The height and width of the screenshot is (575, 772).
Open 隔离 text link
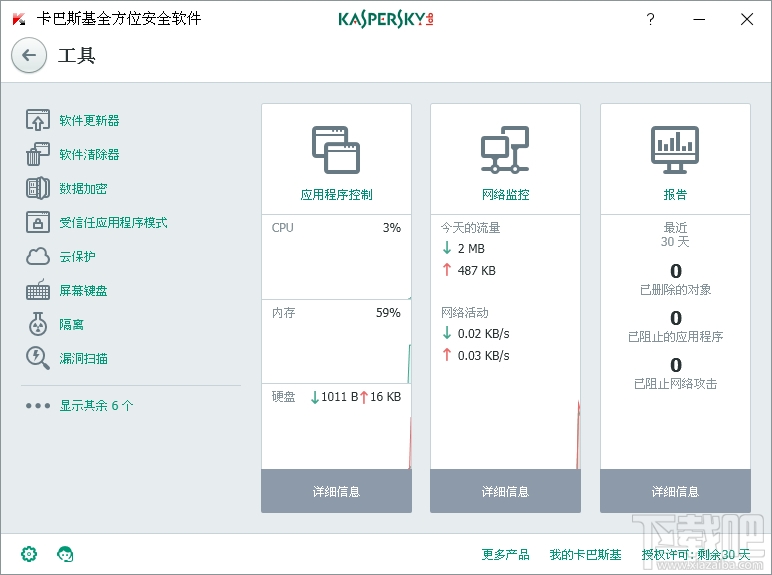[x=71, y=324]
